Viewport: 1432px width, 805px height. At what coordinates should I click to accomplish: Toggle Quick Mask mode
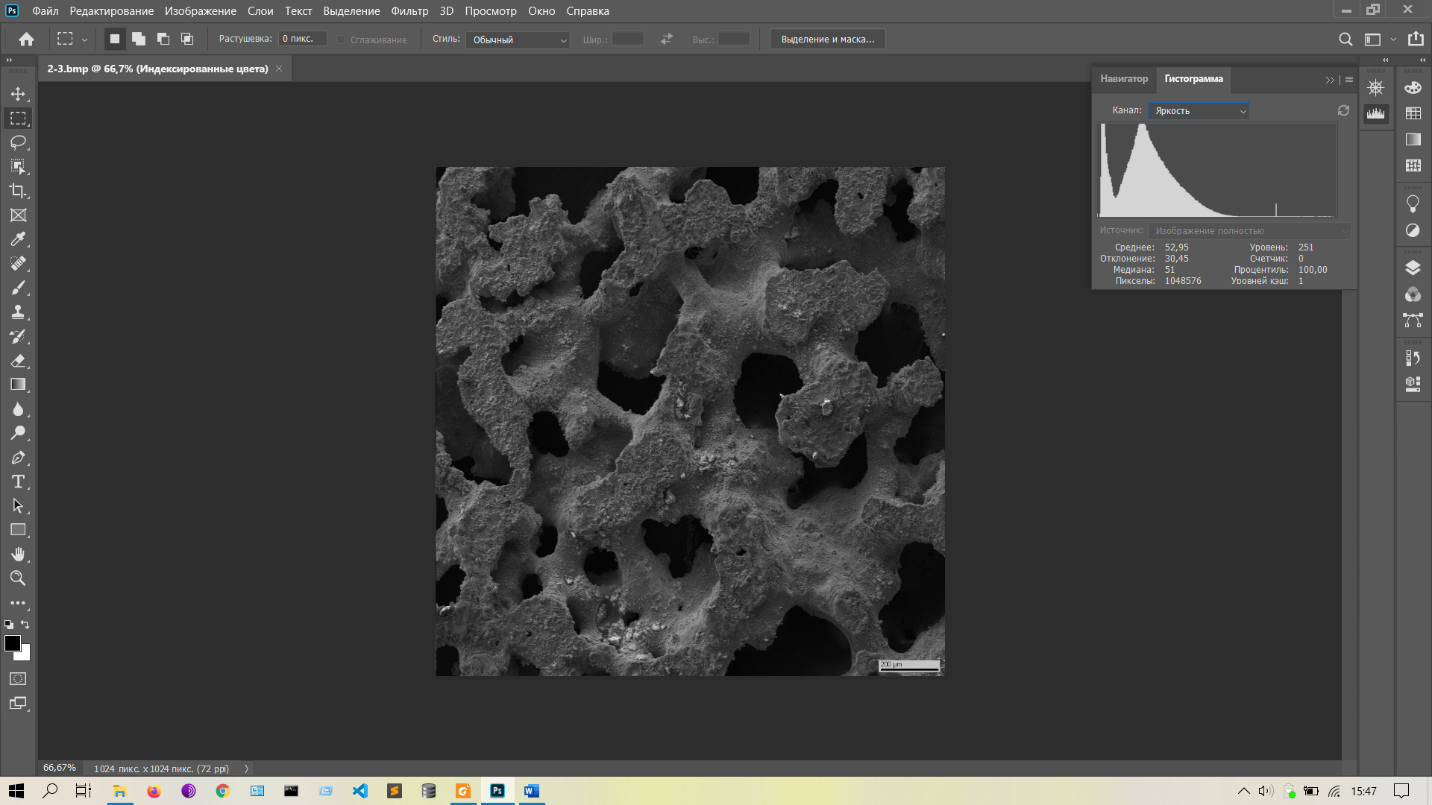(18, 679)
